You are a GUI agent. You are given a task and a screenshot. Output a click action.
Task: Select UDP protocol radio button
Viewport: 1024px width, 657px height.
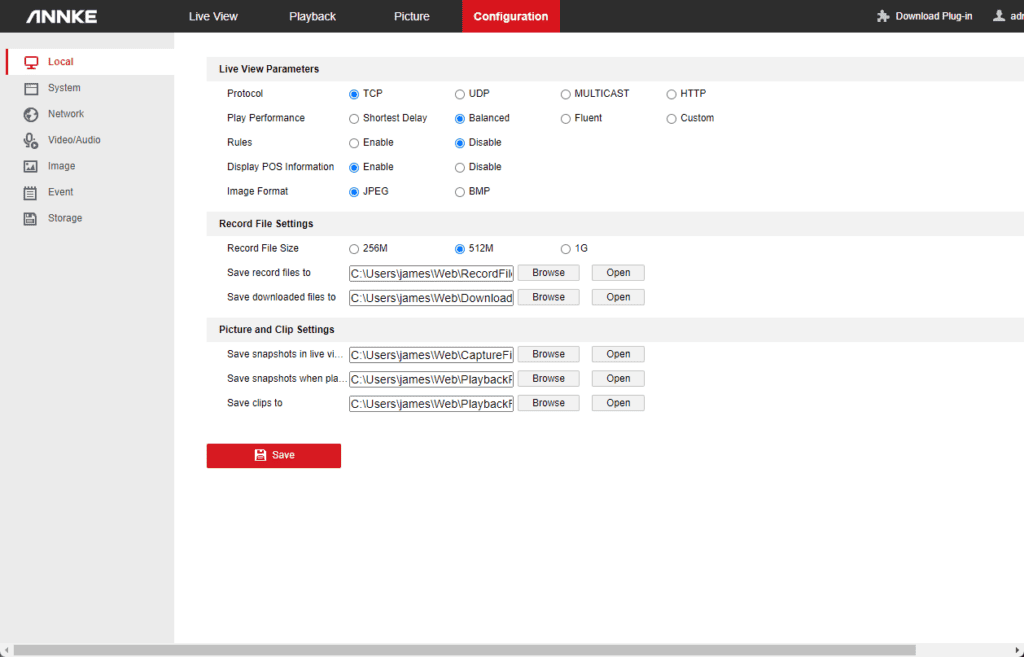click(x=460, y=94)
